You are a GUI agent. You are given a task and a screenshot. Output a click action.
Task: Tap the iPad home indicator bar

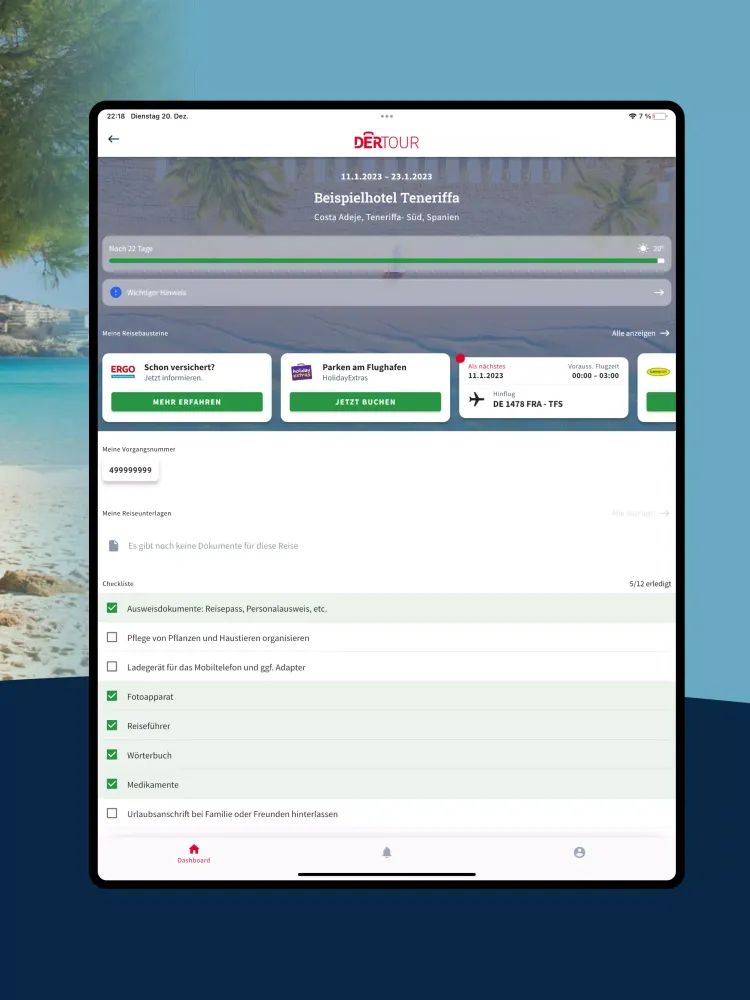tap(386, 874)
